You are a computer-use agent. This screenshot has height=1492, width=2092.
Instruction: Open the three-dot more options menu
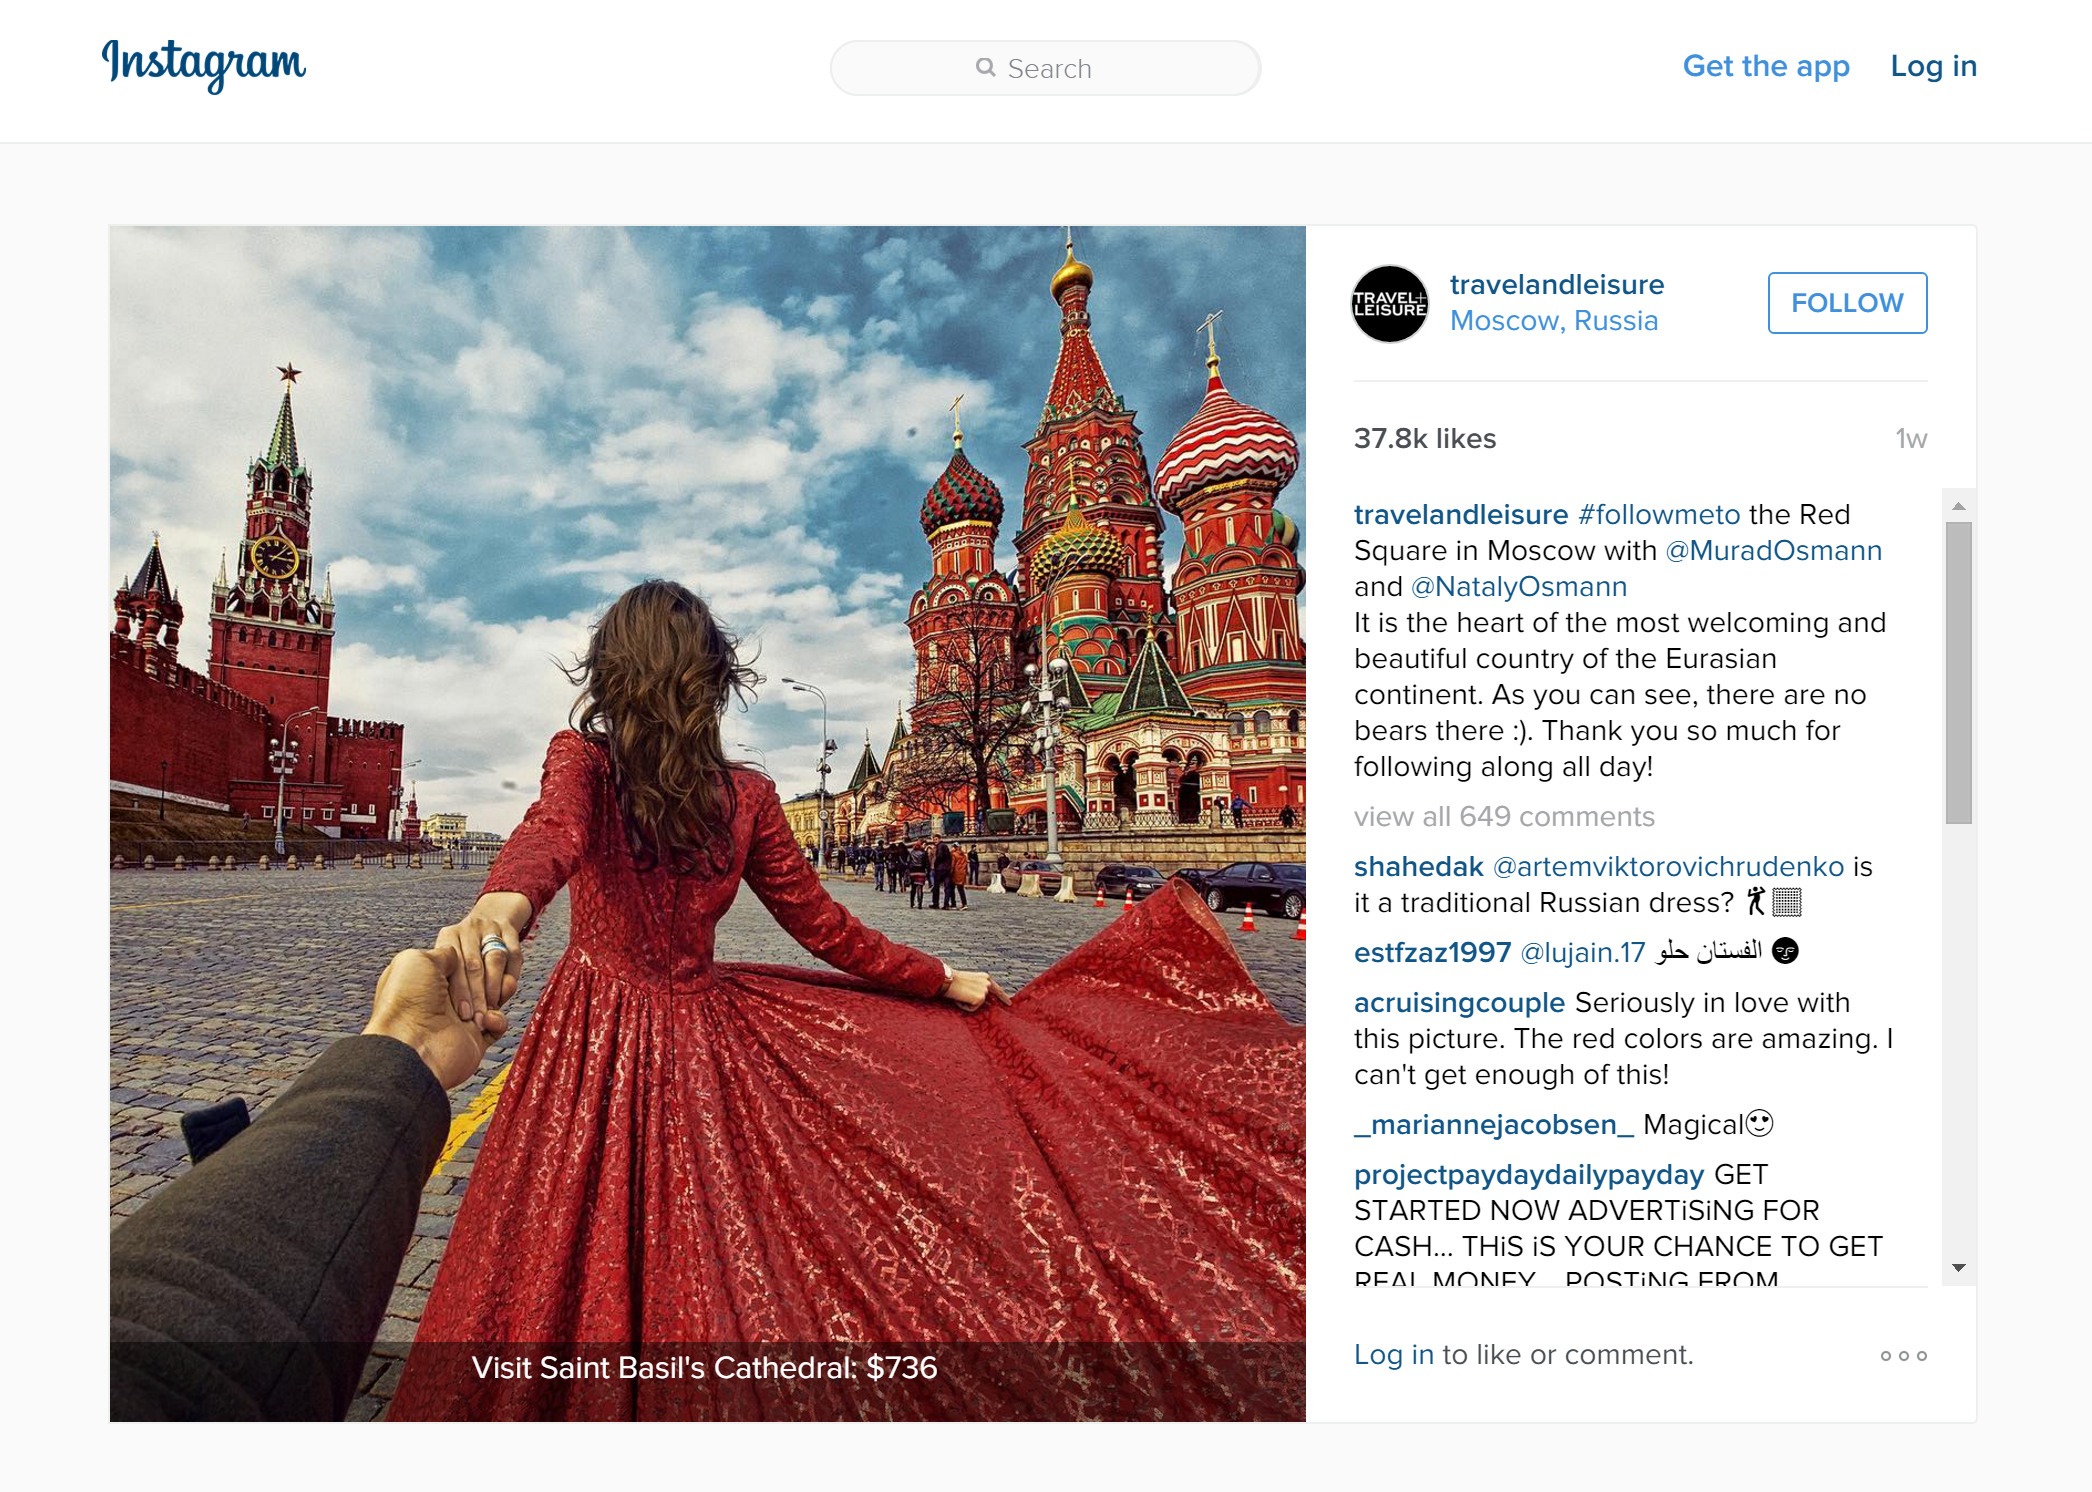[x=1903, y=1356]
